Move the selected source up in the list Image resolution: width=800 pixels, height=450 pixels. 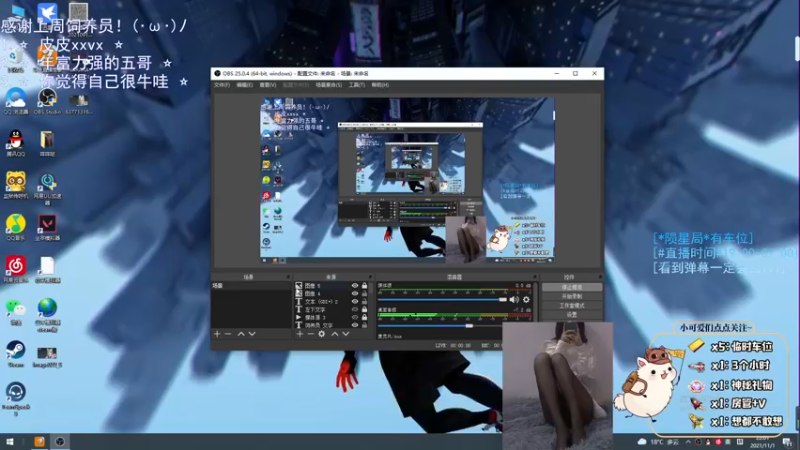click(x=335, y=334)
